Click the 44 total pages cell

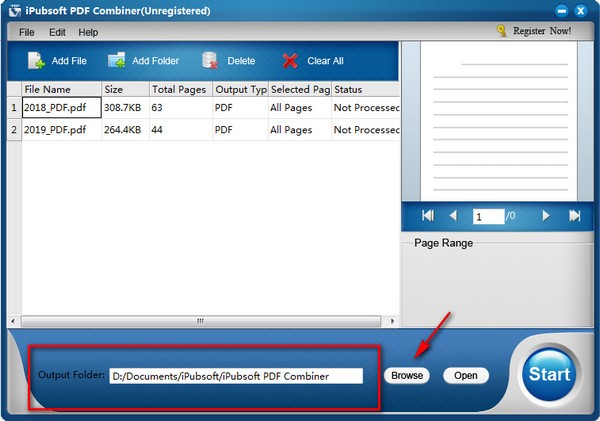point(181,130)
